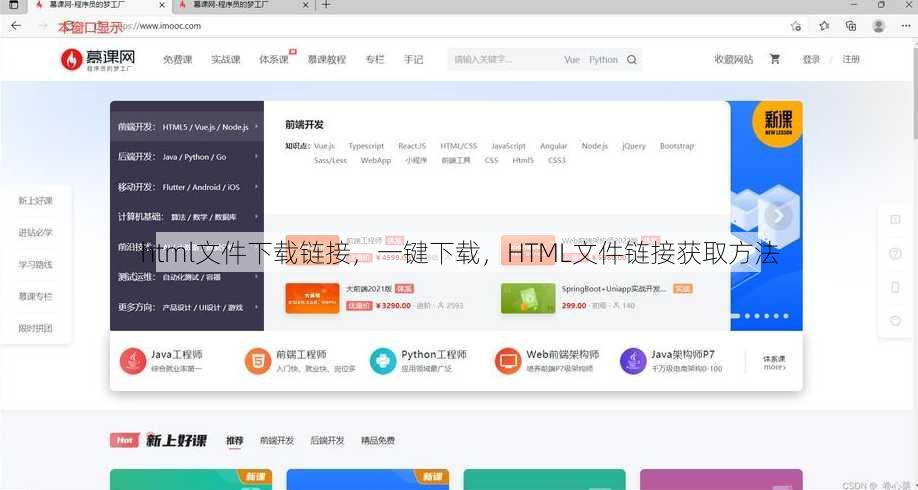Open the 体系课 nav item
Screen dimensions: 918x490
click(274, 59)
